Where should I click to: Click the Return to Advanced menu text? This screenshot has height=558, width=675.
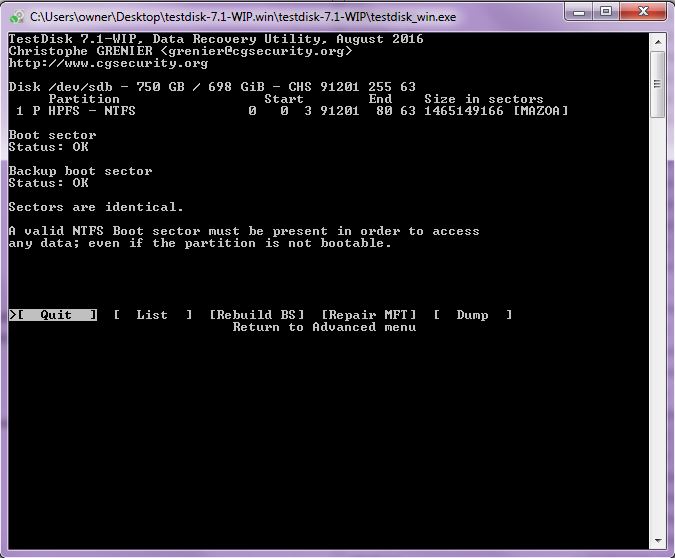(324, 327)
